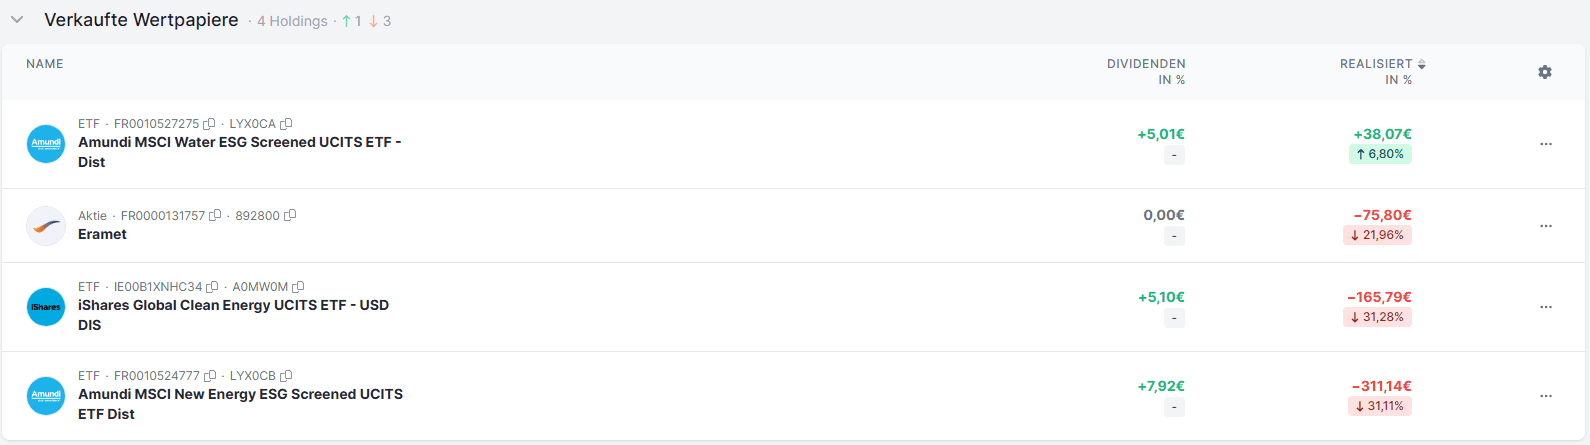Viewport: 1590px width, 445px height.
Task: Collapse the Verkaufte Wertpapiere section
Action: [x=17, y=20]
